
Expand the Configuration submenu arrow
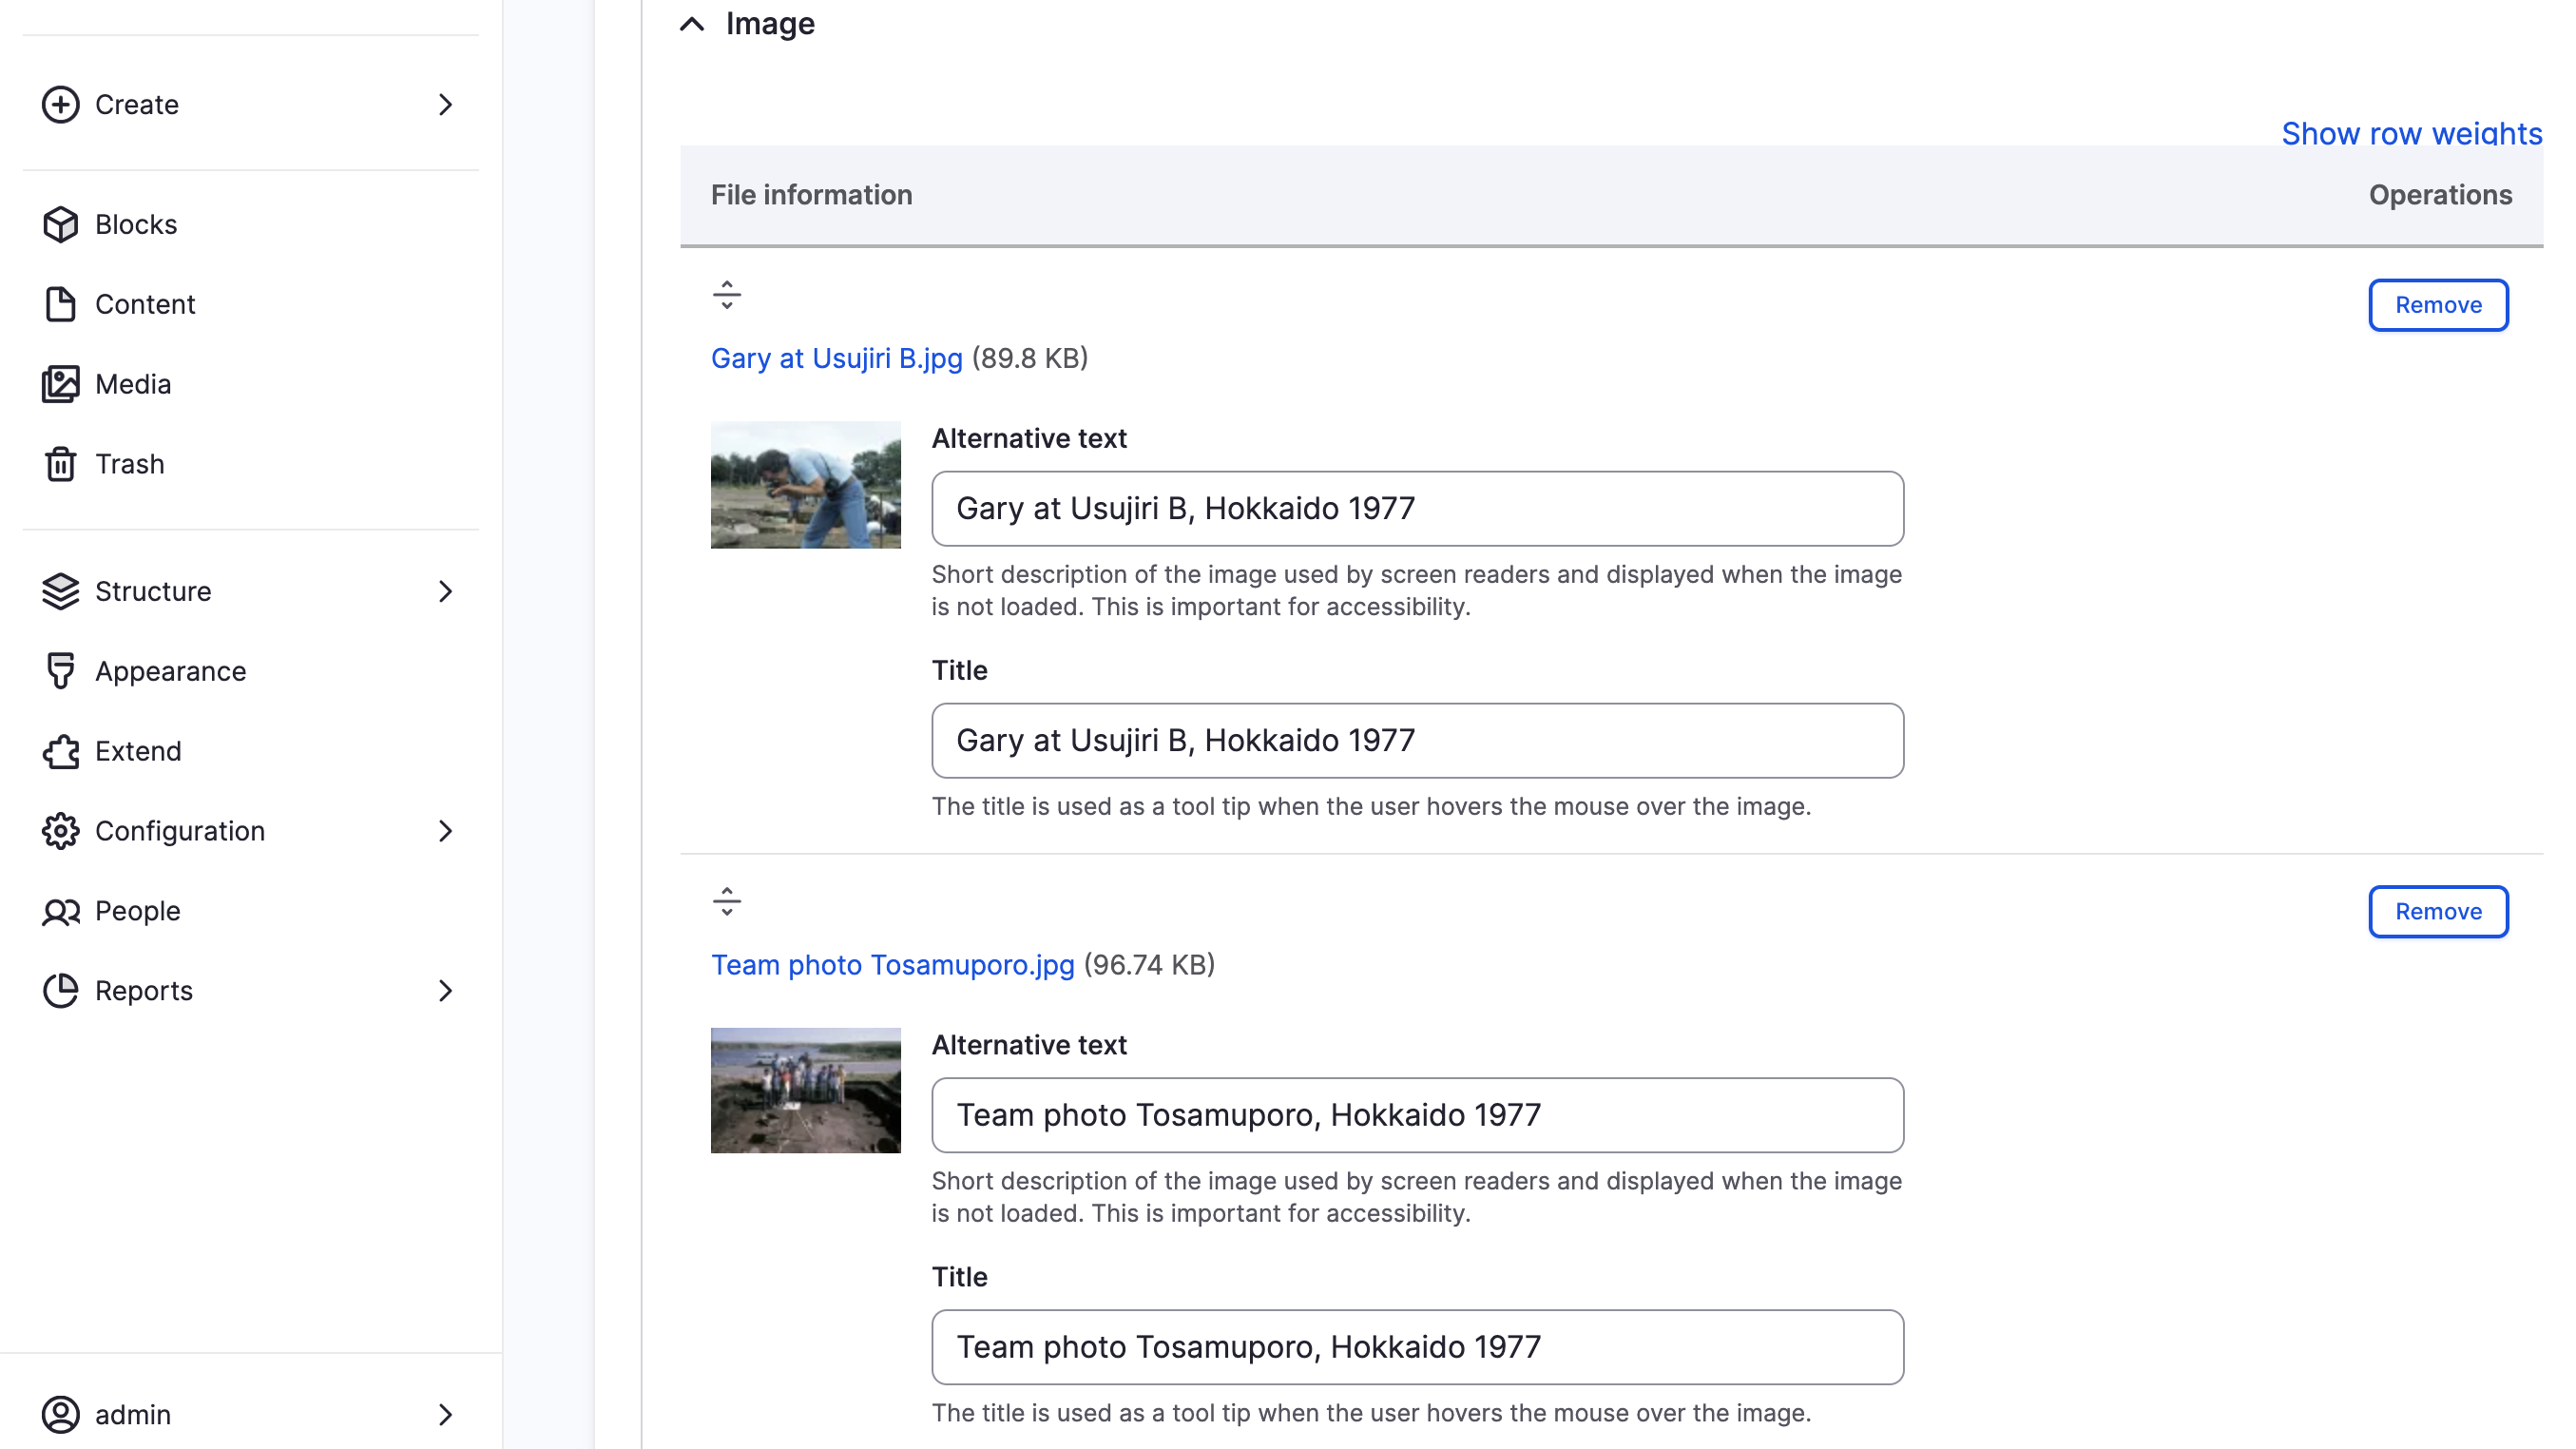pos(446,831)
